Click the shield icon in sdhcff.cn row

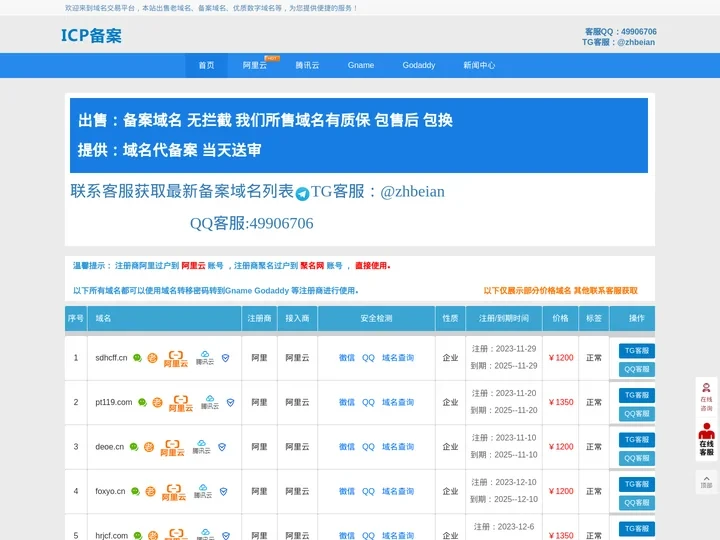pyautogui.click(x=225, y=358)
